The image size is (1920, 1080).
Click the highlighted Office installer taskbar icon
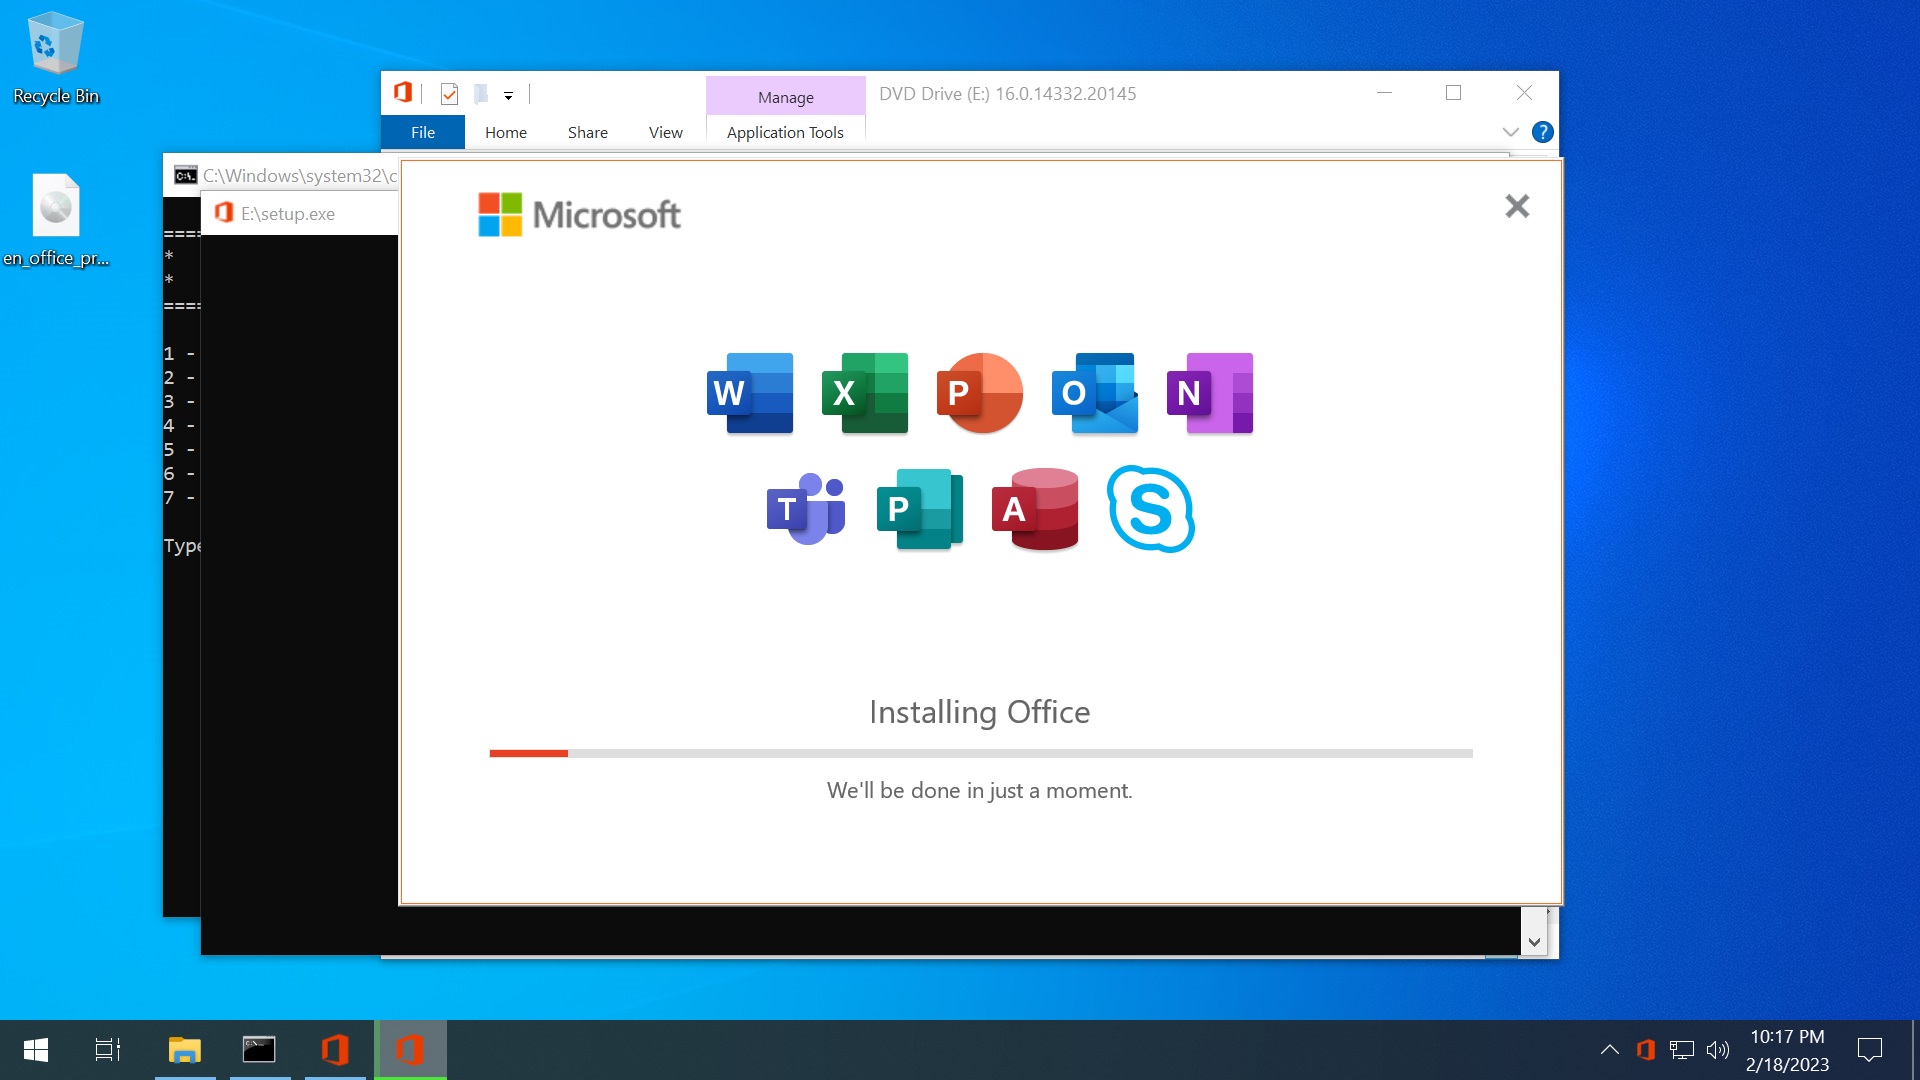(410, 1050)
